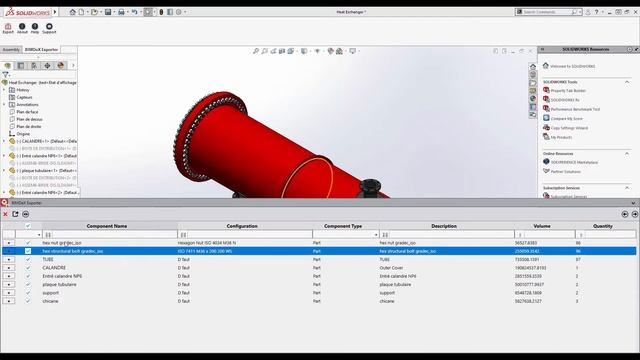The height and width of the screenshot is (360, 640).
Task: Toggle the checkbox for the support row
Action: point(28,293)
